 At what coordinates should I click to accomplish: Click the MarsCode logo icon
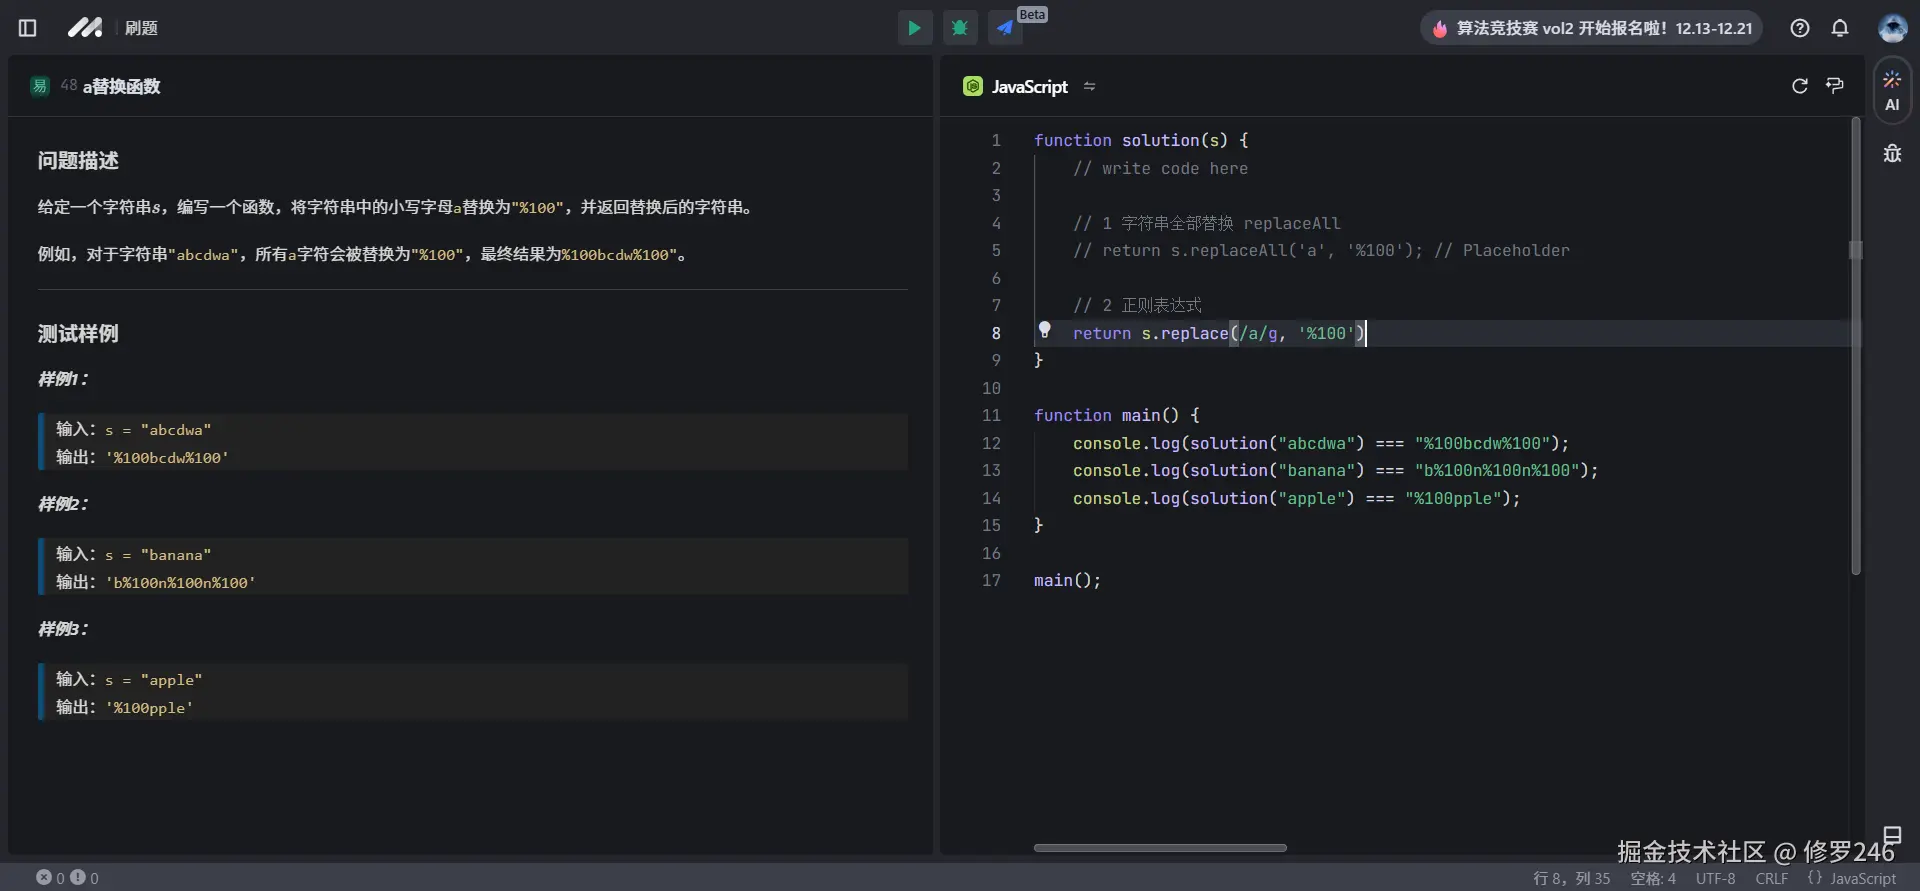(x=85, y=28)
